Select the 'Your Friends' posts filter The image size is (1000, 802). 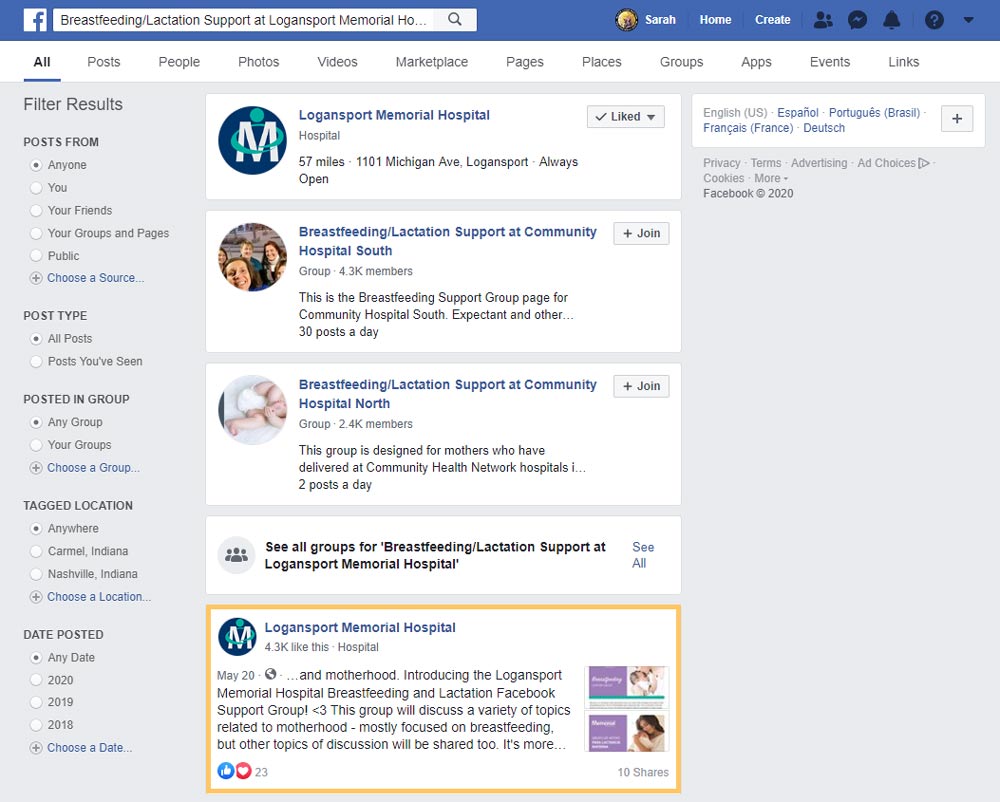click(x=37, y=211)
